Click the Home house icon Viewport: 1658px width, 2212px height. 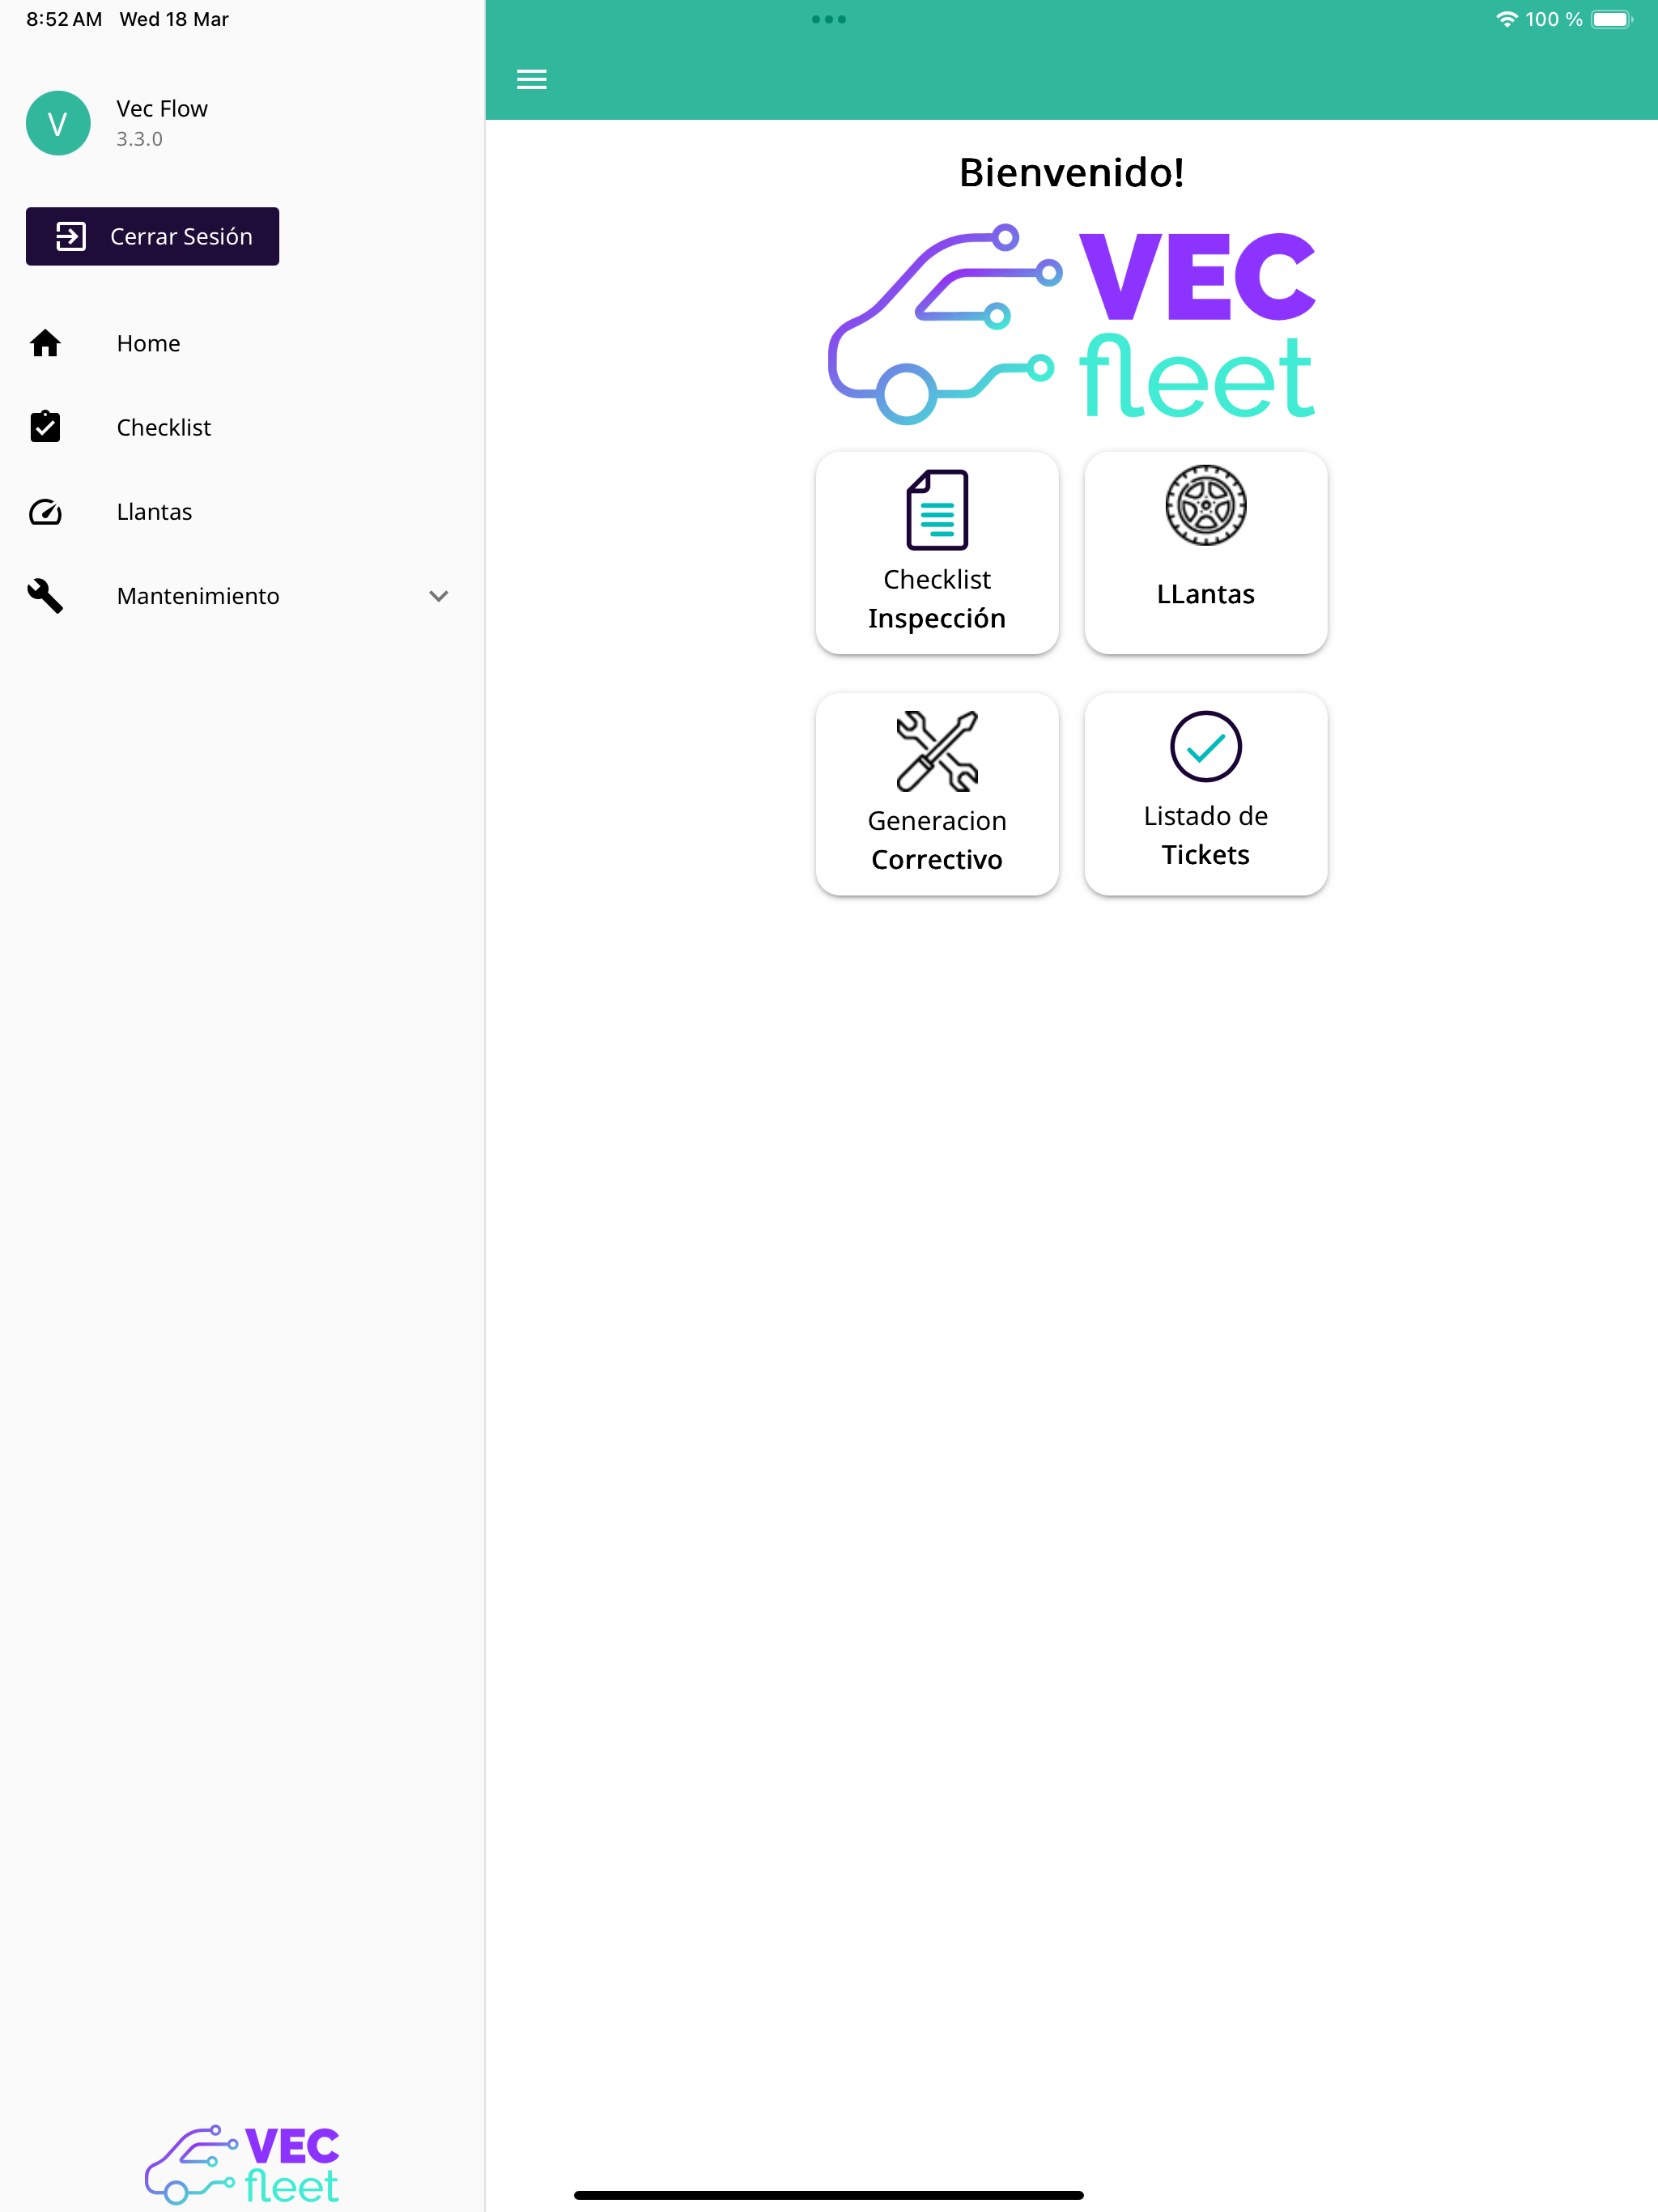point(45,343)
